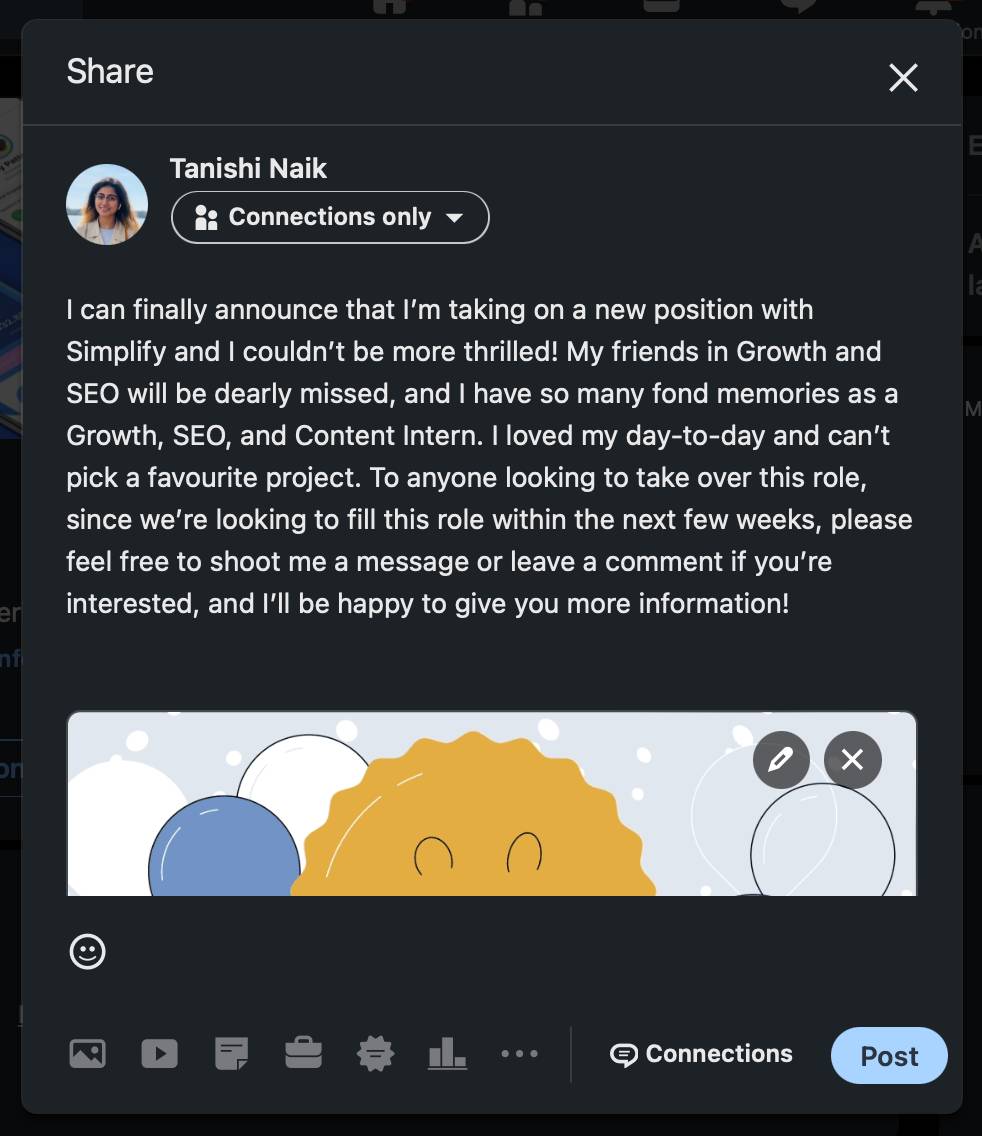982x1136 pixels.
Task: Add a document with the note icon
Action: tap(231, 1053)
